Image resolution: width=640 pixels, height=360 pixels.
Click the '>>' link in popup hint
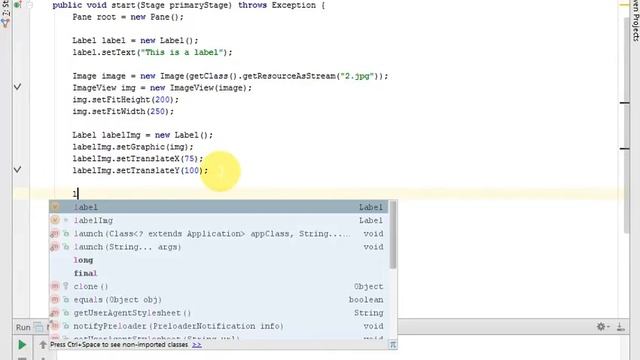(x=197, y=345)
